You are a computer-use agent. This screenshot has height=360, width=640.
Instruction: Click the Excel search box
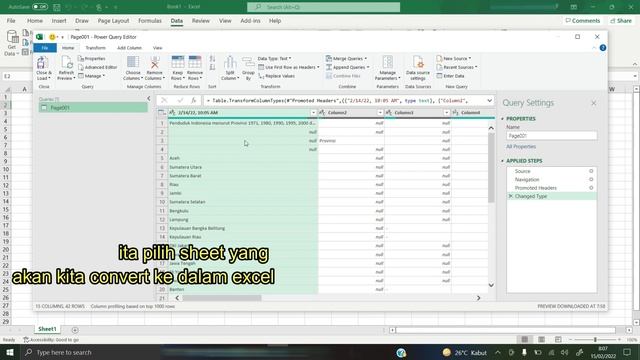pos(324,7)
